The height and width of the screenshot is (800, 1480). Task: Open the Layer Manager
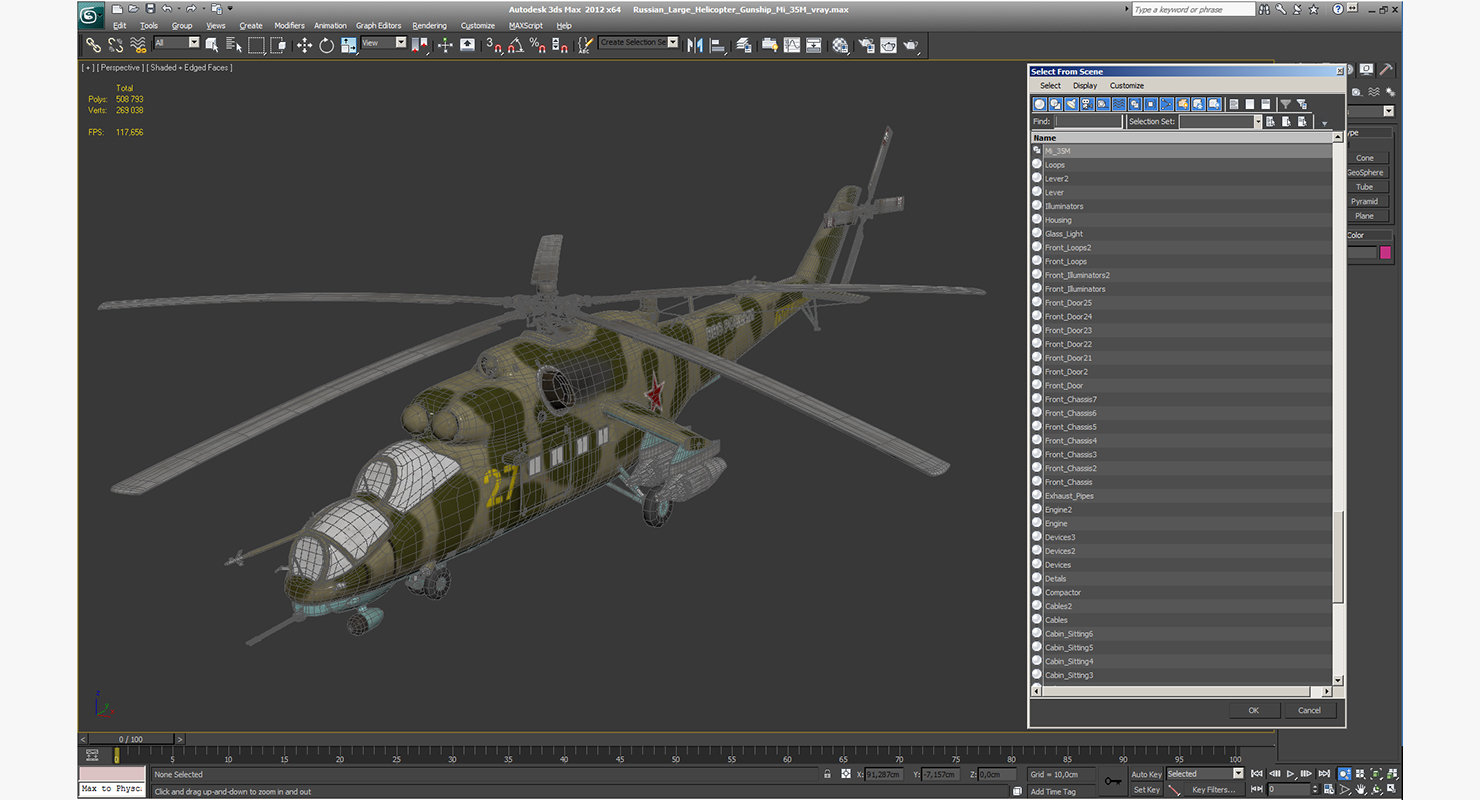(x=743, y=45)
